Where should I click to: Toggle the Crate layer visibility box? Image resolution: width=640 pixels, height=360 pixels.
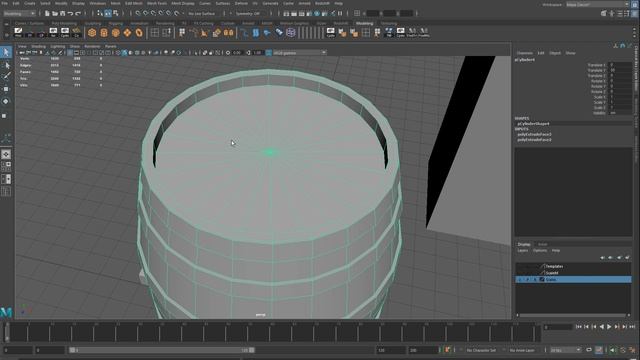(x=520, y=280)
